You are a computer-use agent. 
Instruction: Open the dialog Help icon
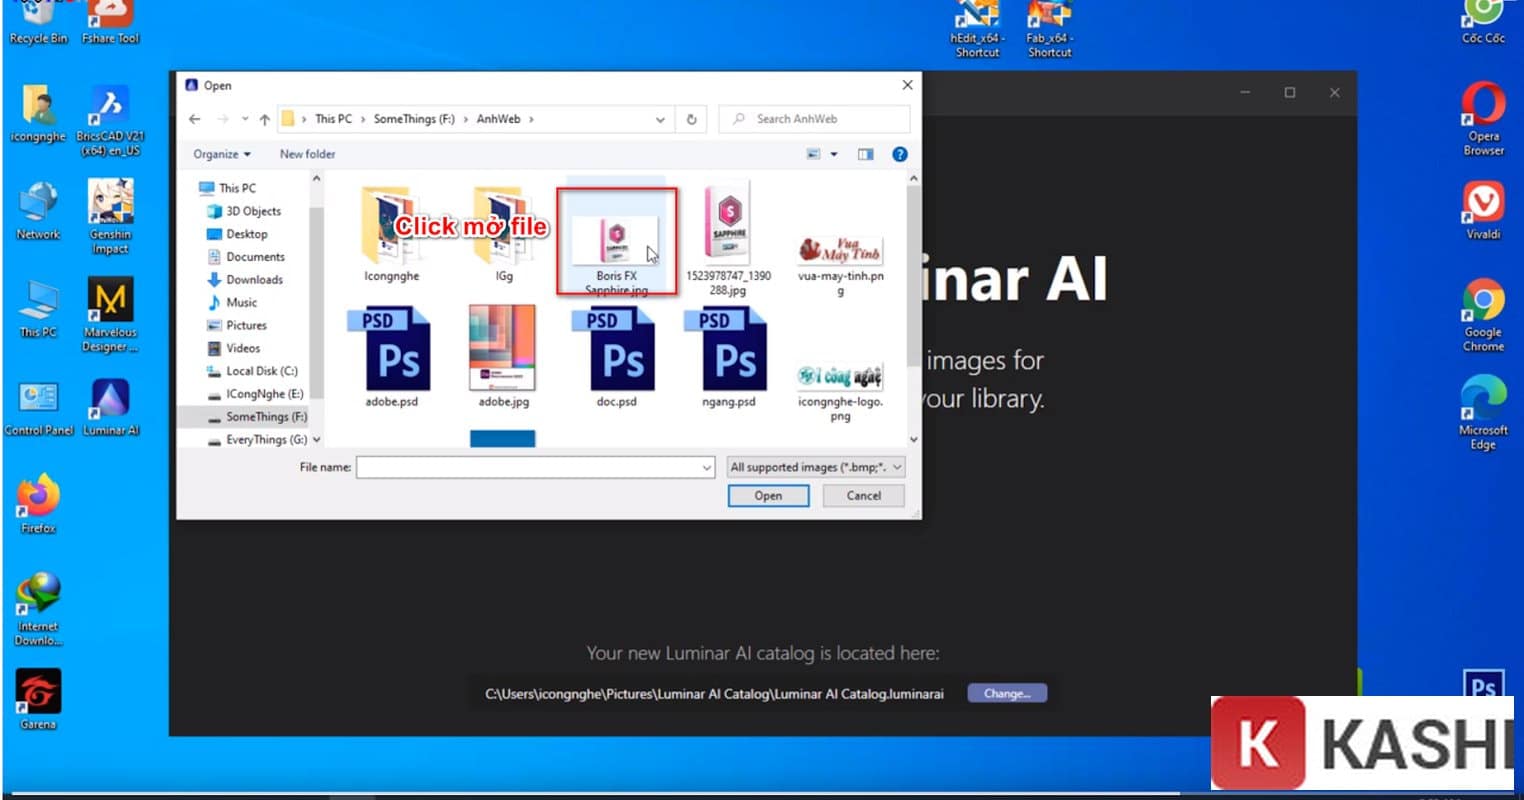899,154
